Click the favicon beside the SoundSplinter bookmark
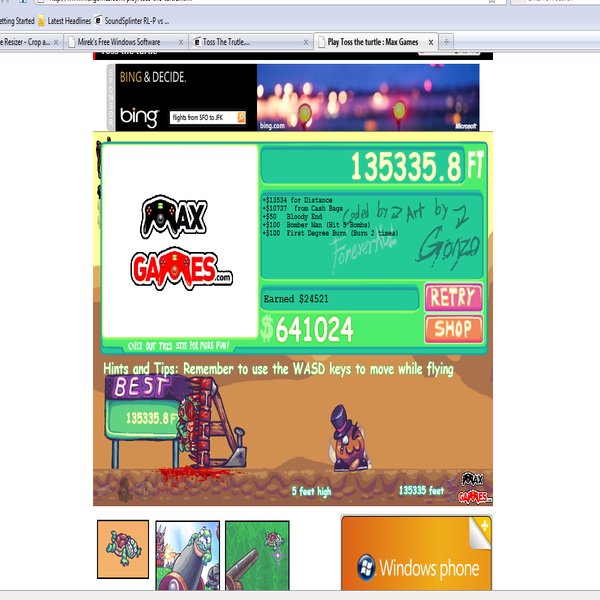Image resolution: width=600 pixels, height=600 pixels. pos(98,20)
